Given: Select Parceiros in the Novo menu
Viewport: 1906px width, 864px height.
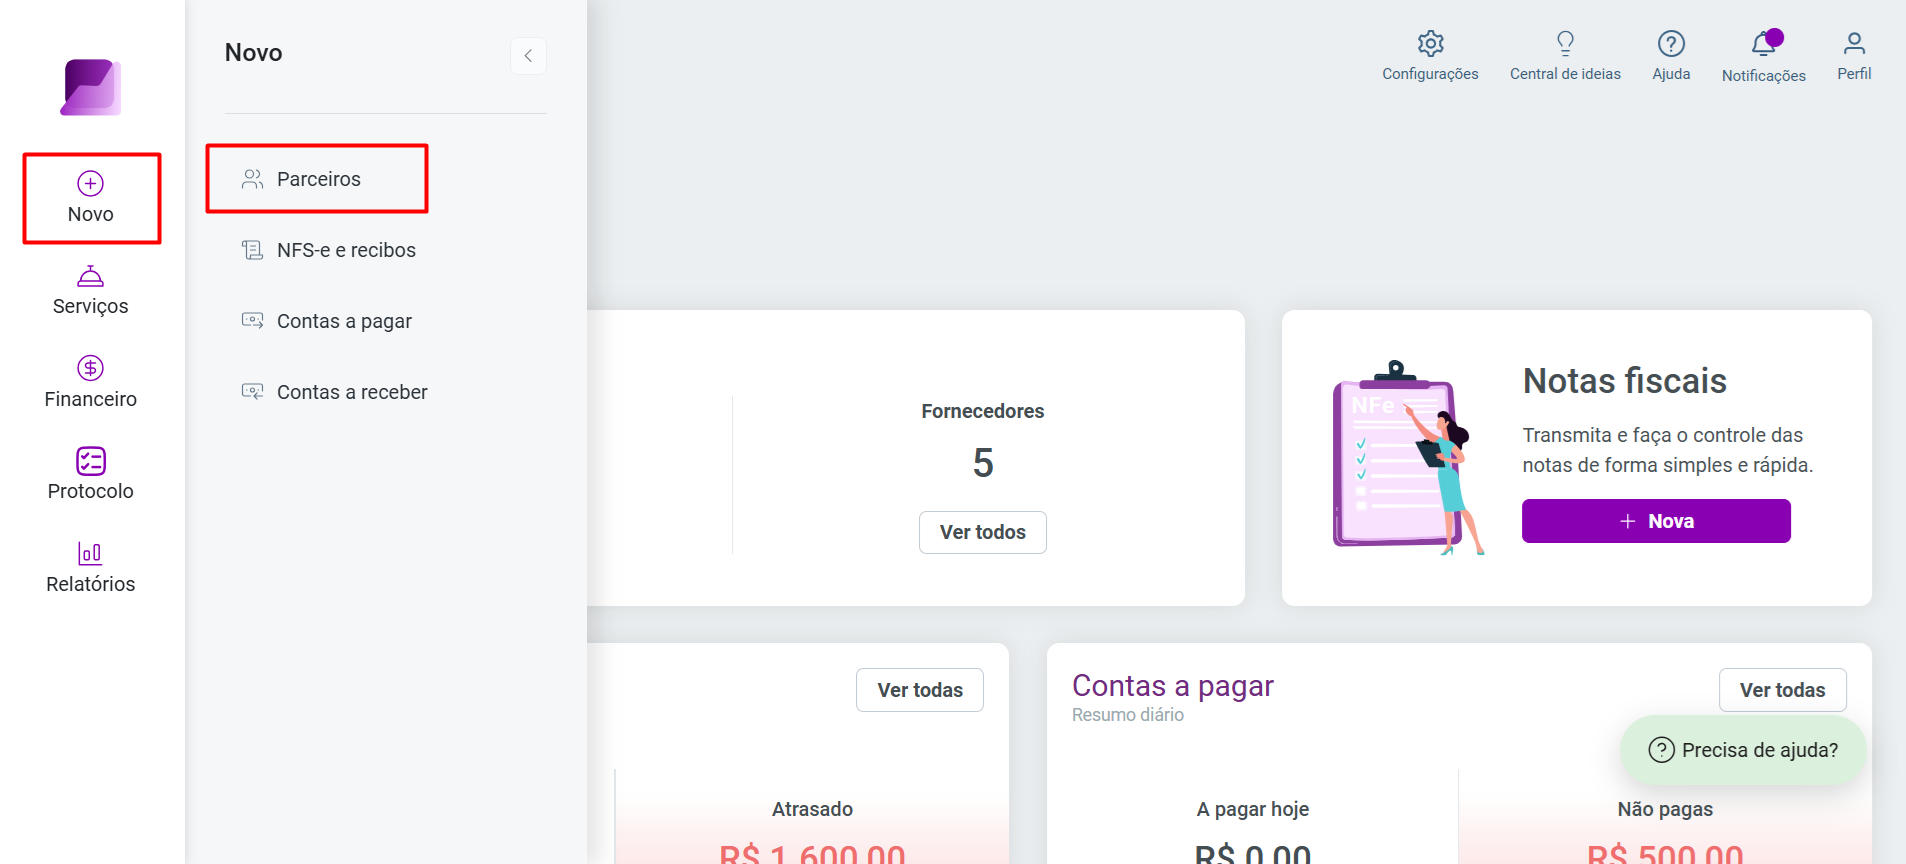Looking at the screenshot, I should [318, 179].
